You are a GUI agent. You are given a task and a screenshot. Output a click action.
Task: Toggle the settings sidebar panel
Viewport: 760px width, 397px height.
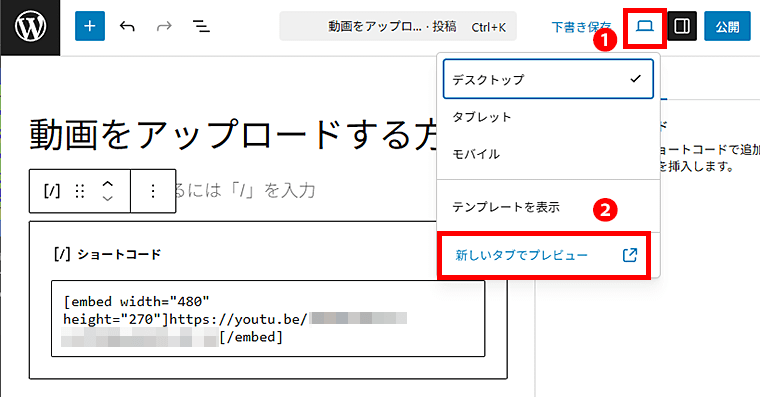[682, 26]
